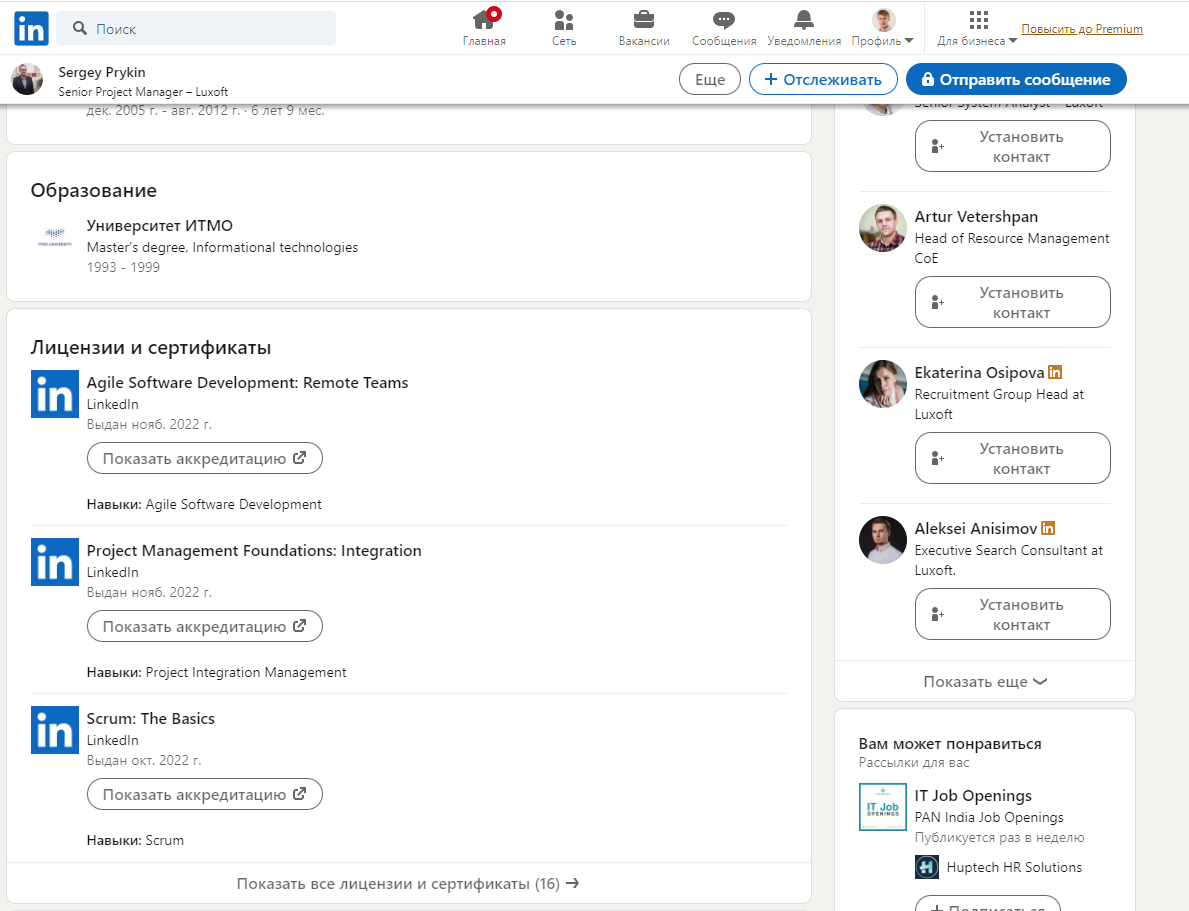The height and width of the screenshot is (911, 1189).
Task: Open Agile Software Development: Remote Teams title
Action: 247,382
